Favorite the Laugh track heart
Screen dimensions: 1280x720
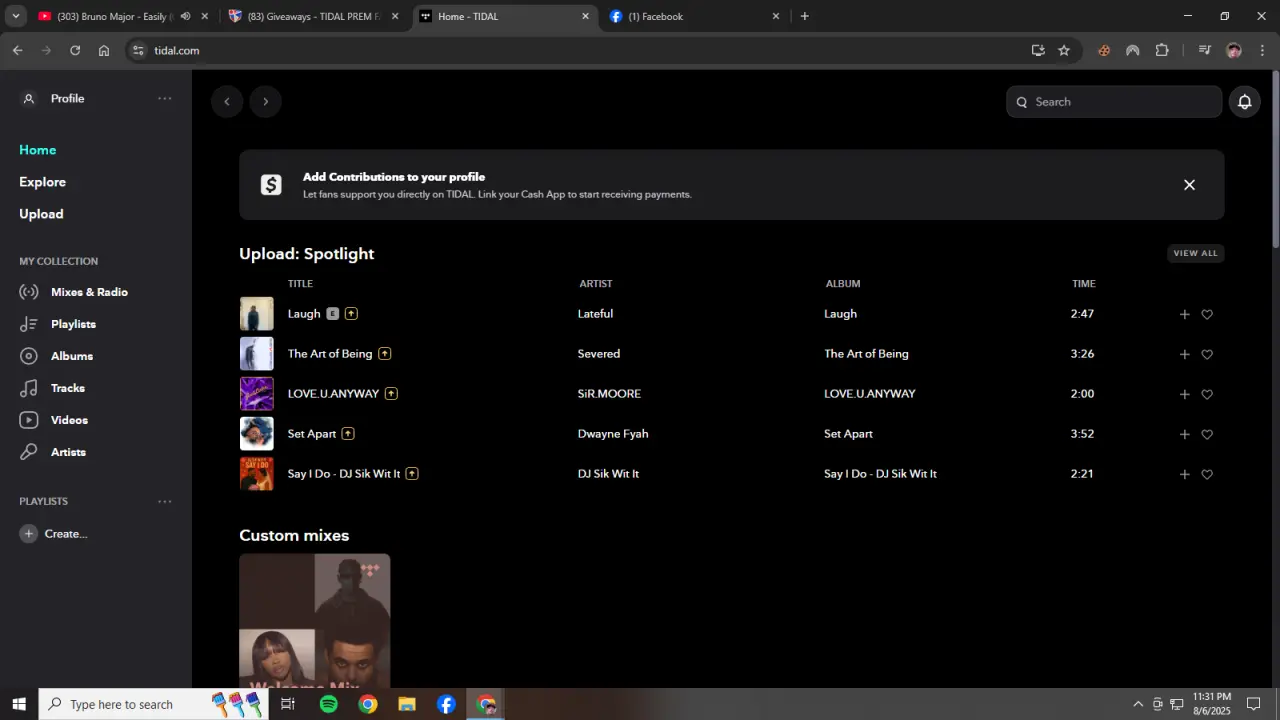(x=1207, y=314)
